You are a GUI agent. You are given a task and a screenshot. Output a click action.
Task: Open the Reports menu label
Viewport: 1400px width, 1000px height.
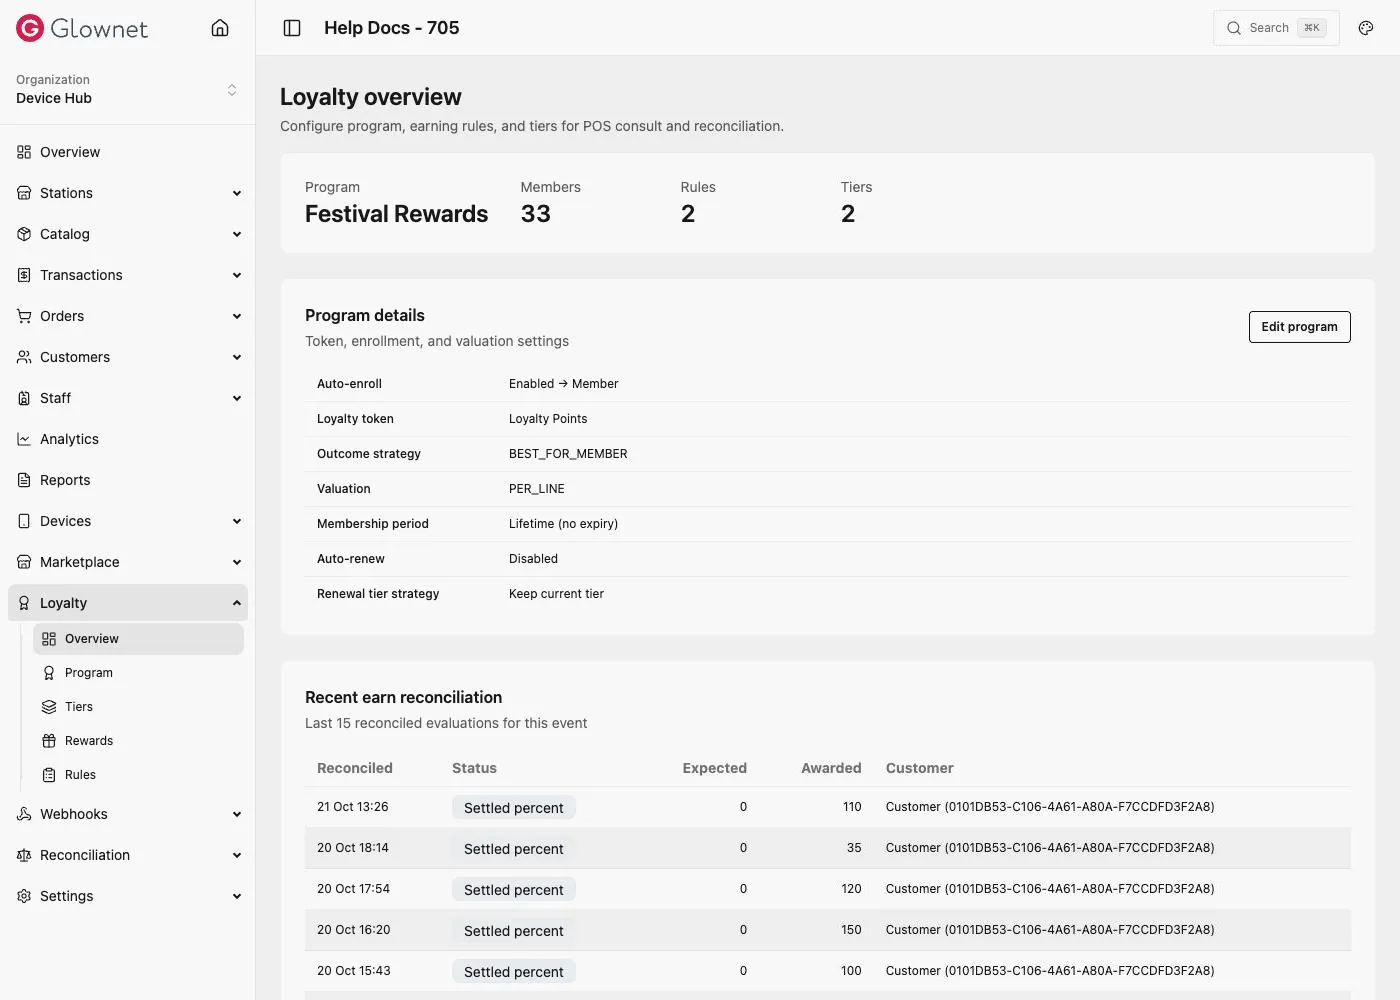pos(65,480)
